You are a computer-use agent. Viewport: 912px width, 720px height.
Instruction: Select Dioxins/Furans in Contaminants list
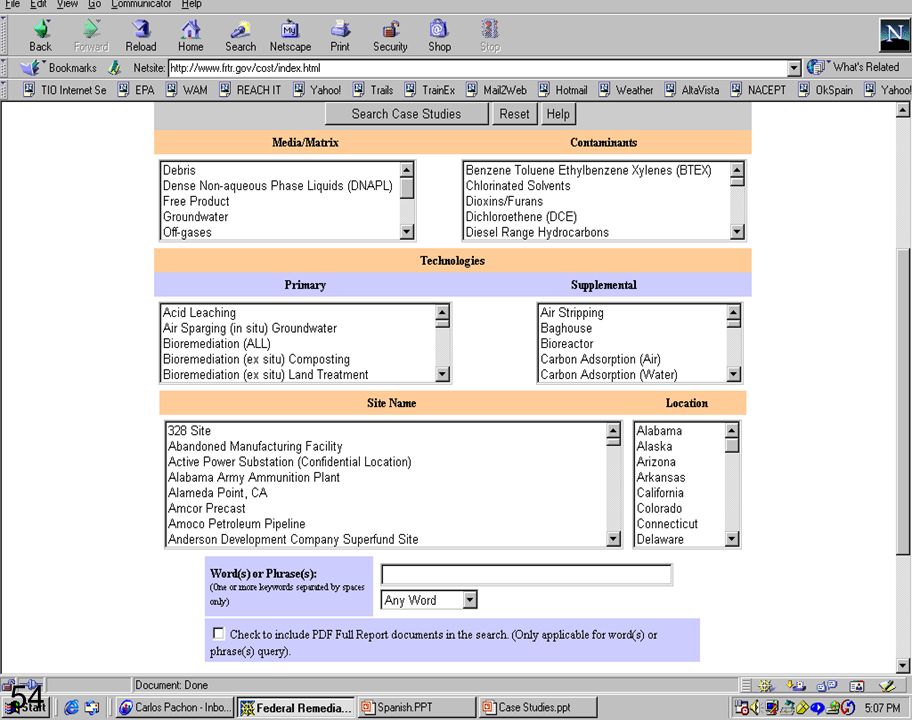[504, 201]
